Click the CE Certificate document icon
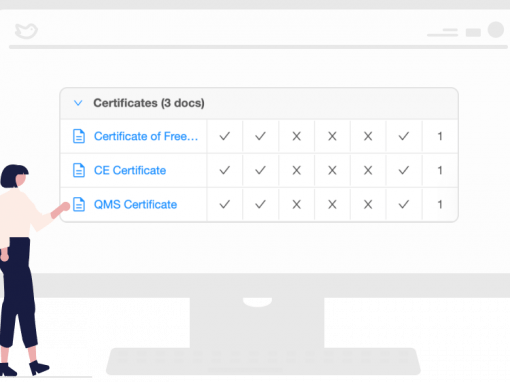This screenshot has height=382, width=510. tap(79, 170)
